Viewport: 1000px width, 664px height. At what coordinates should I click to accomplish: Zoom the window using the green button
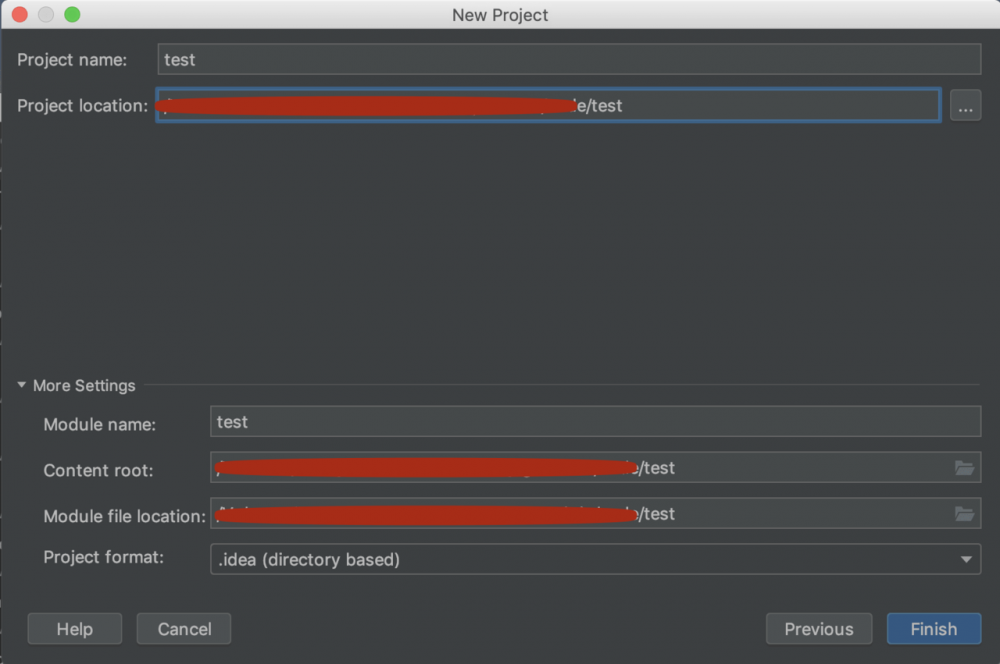[x=71, y=15]
